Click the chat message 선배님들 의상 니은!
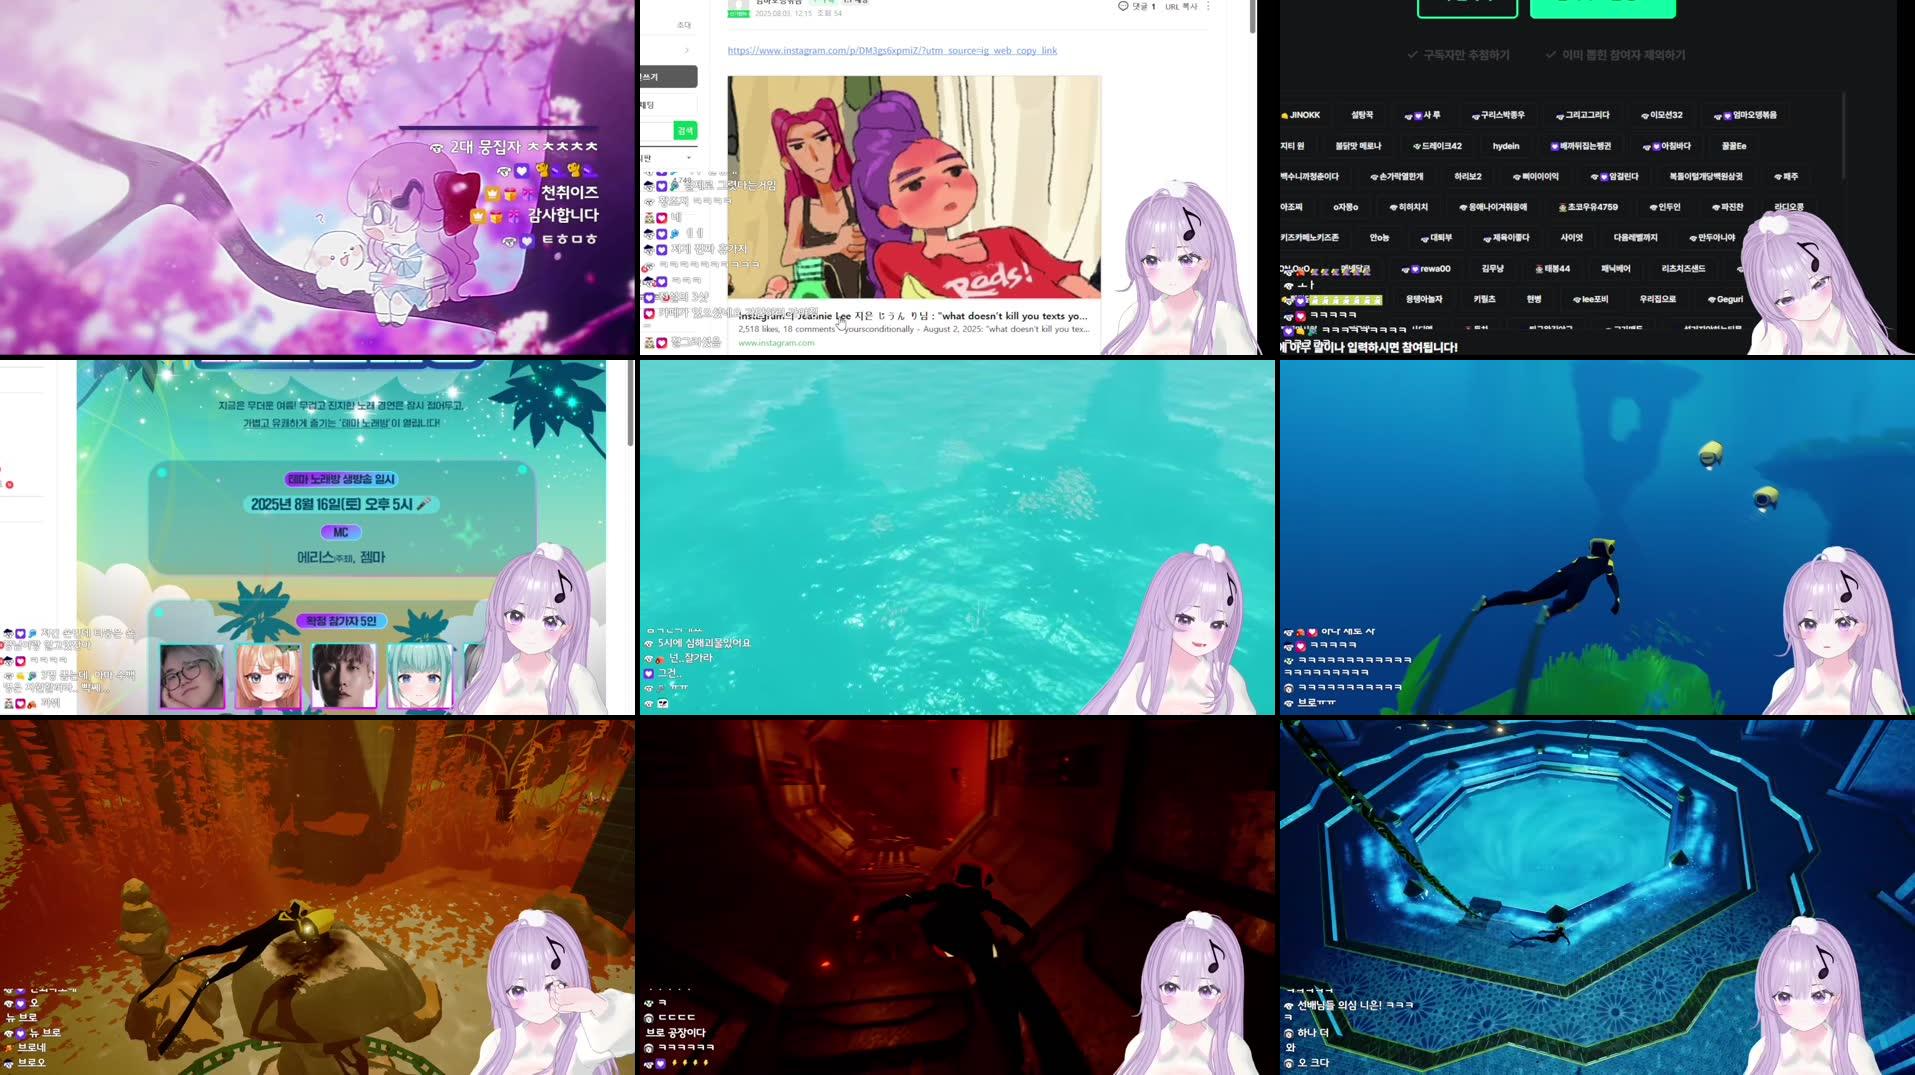 1355,1005
